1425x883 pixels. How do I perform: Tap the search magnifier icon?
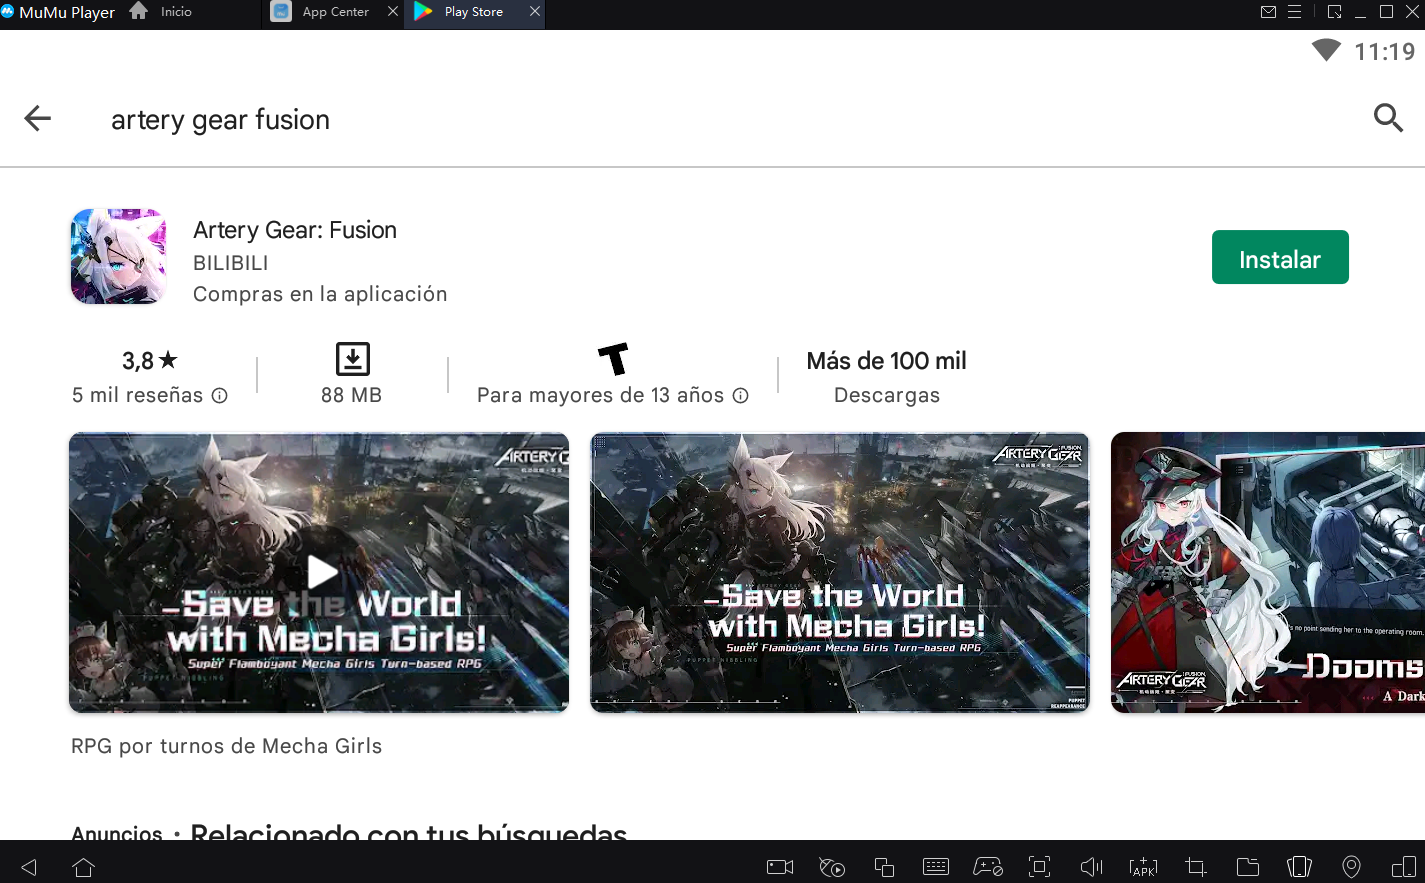[x=1387, y=118]
